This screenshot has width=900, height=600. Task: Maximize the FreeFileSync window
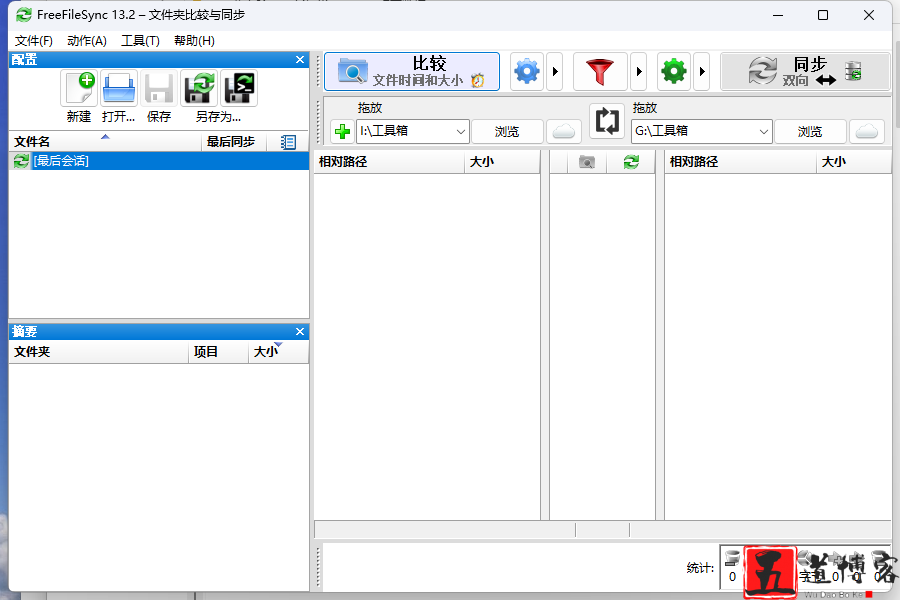pyautogui.click(x=823, y=15)
